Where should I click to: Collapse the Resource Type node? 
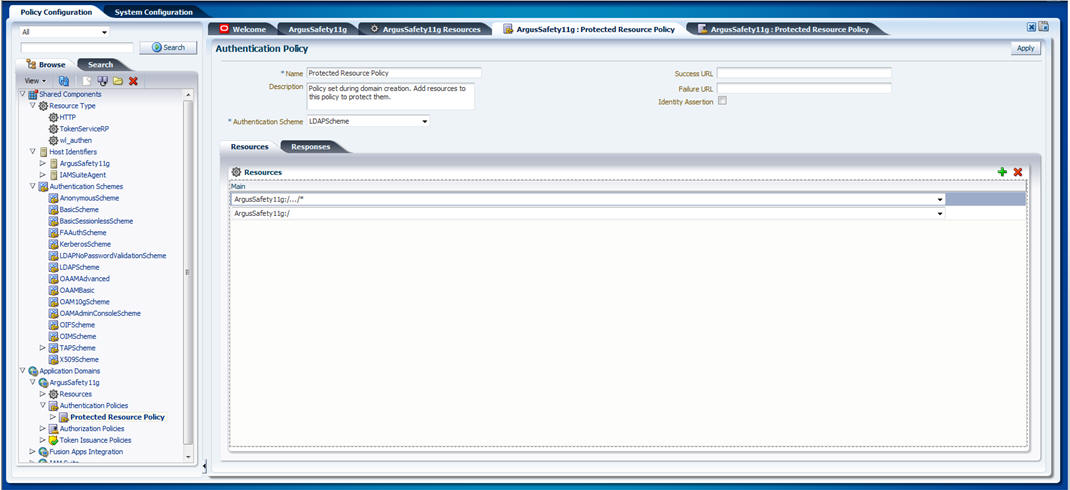click(33, 106)
